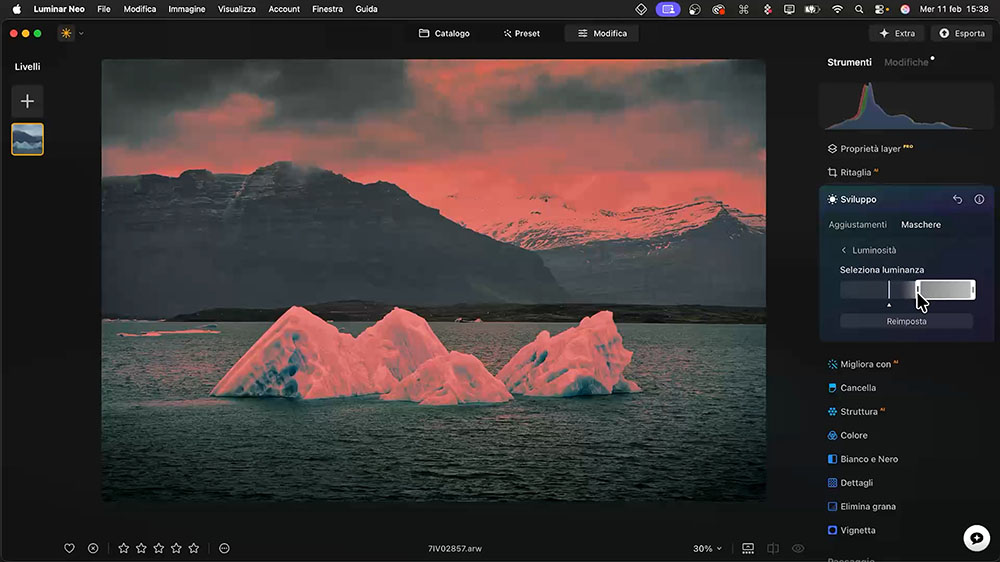Open Wi-Fi status in menu bar
This screenshot has height=562, width=1000.
[x=837, y=9]
